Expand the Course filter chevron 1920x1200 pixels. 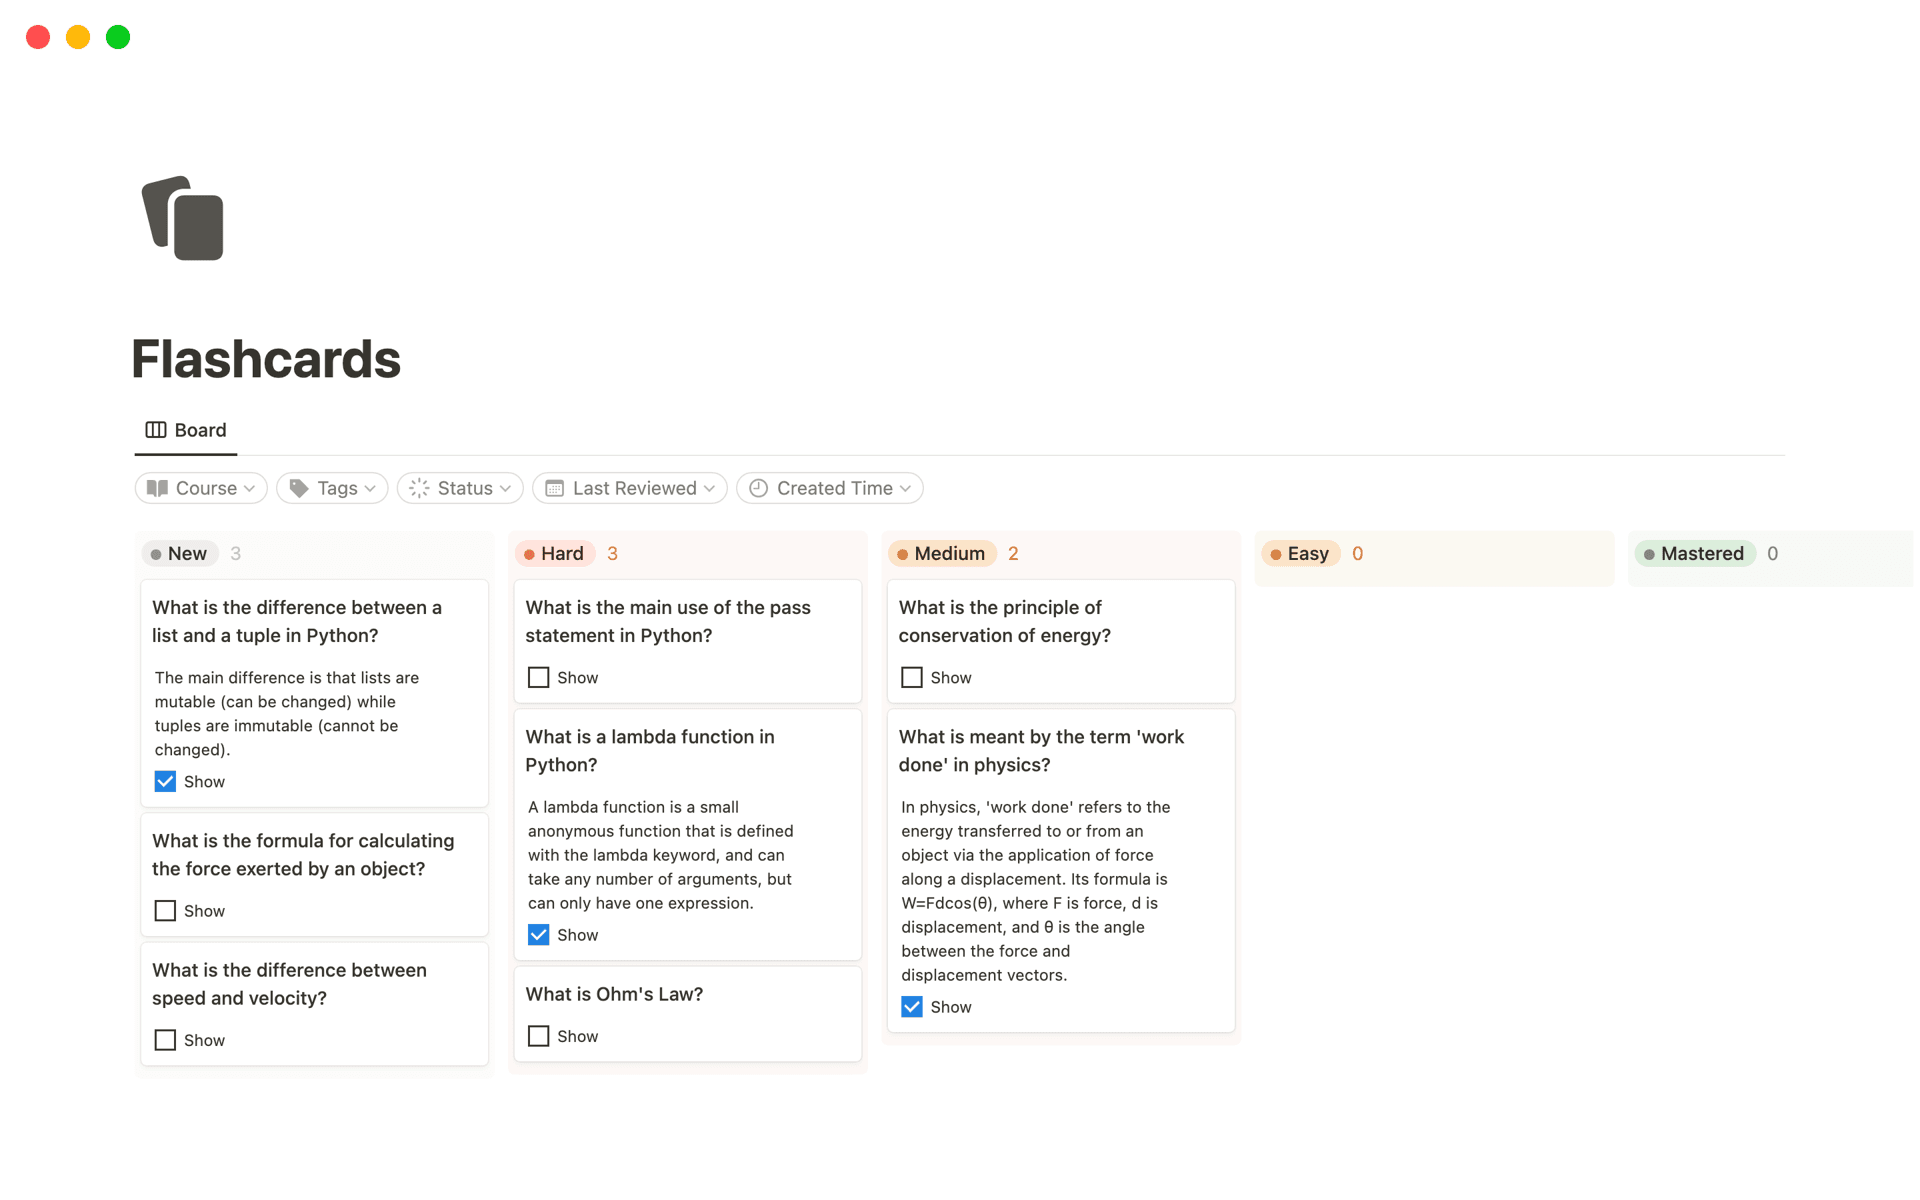point(250,488)
